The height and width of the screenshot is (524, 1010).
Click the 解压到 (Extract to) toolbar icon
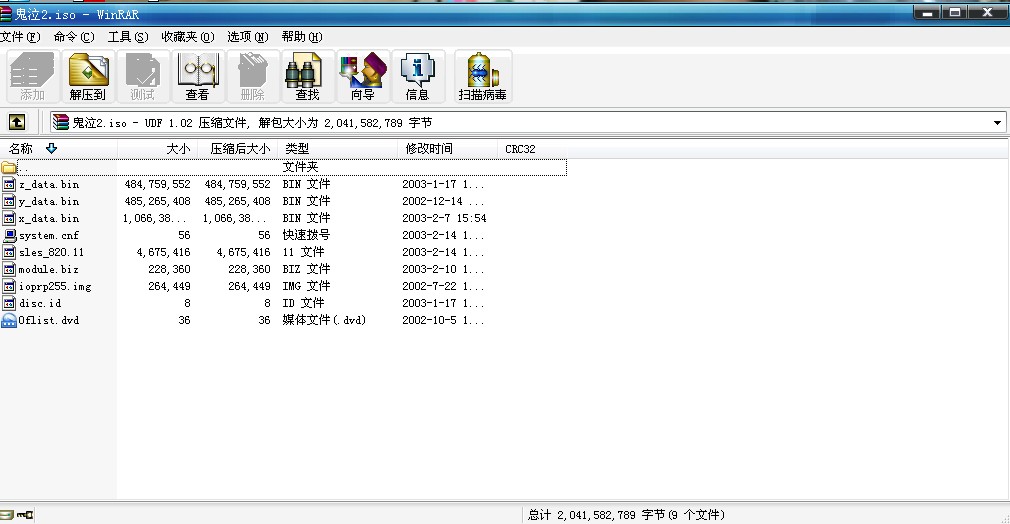tap(88, 77)
